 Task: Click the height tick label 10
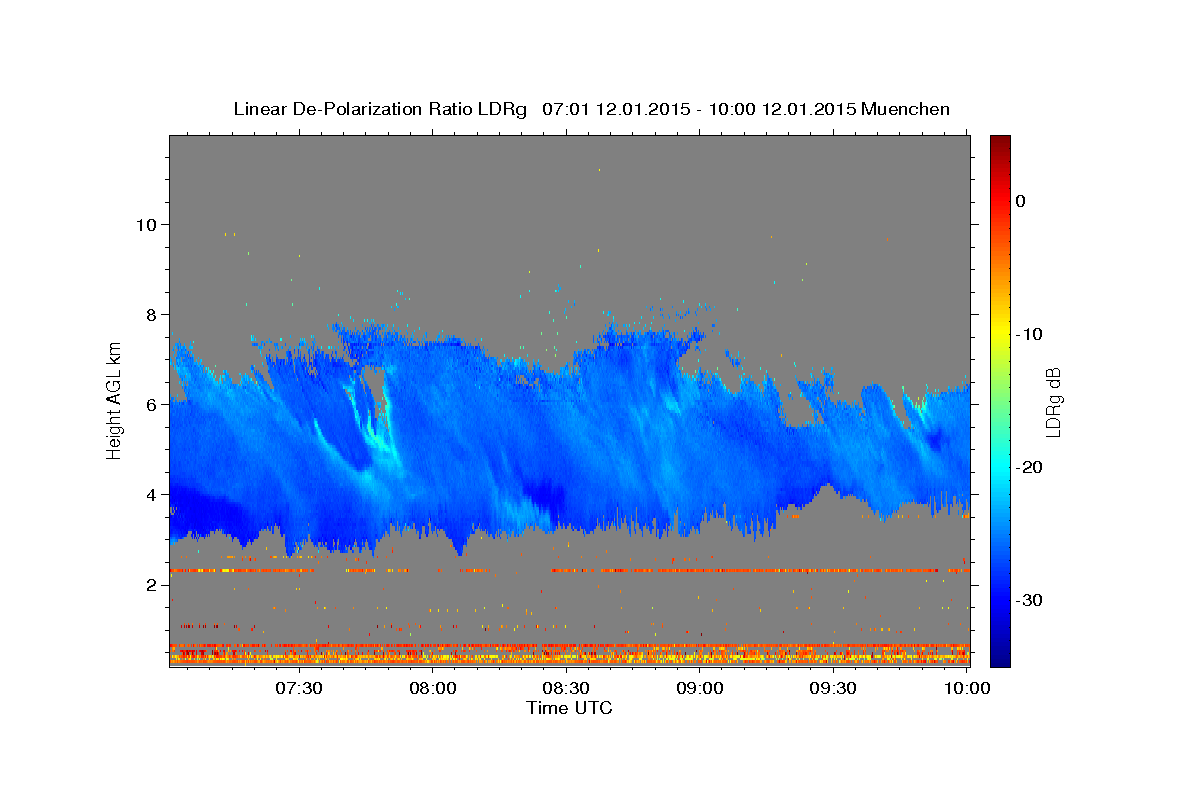146,224
